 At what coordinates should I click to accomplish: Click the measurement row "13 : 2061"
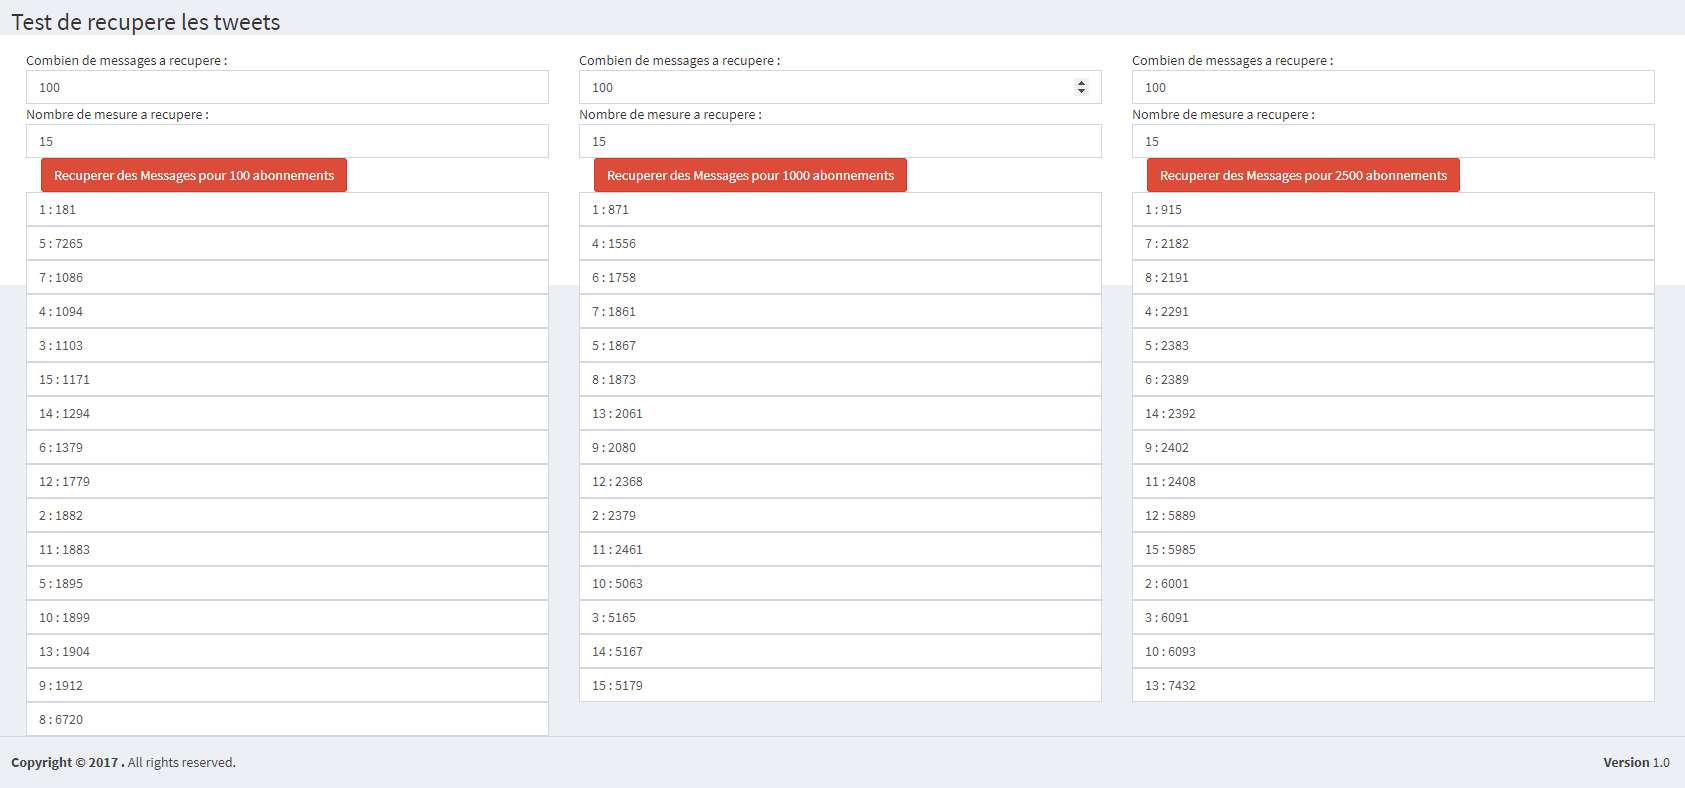[840, 413]
